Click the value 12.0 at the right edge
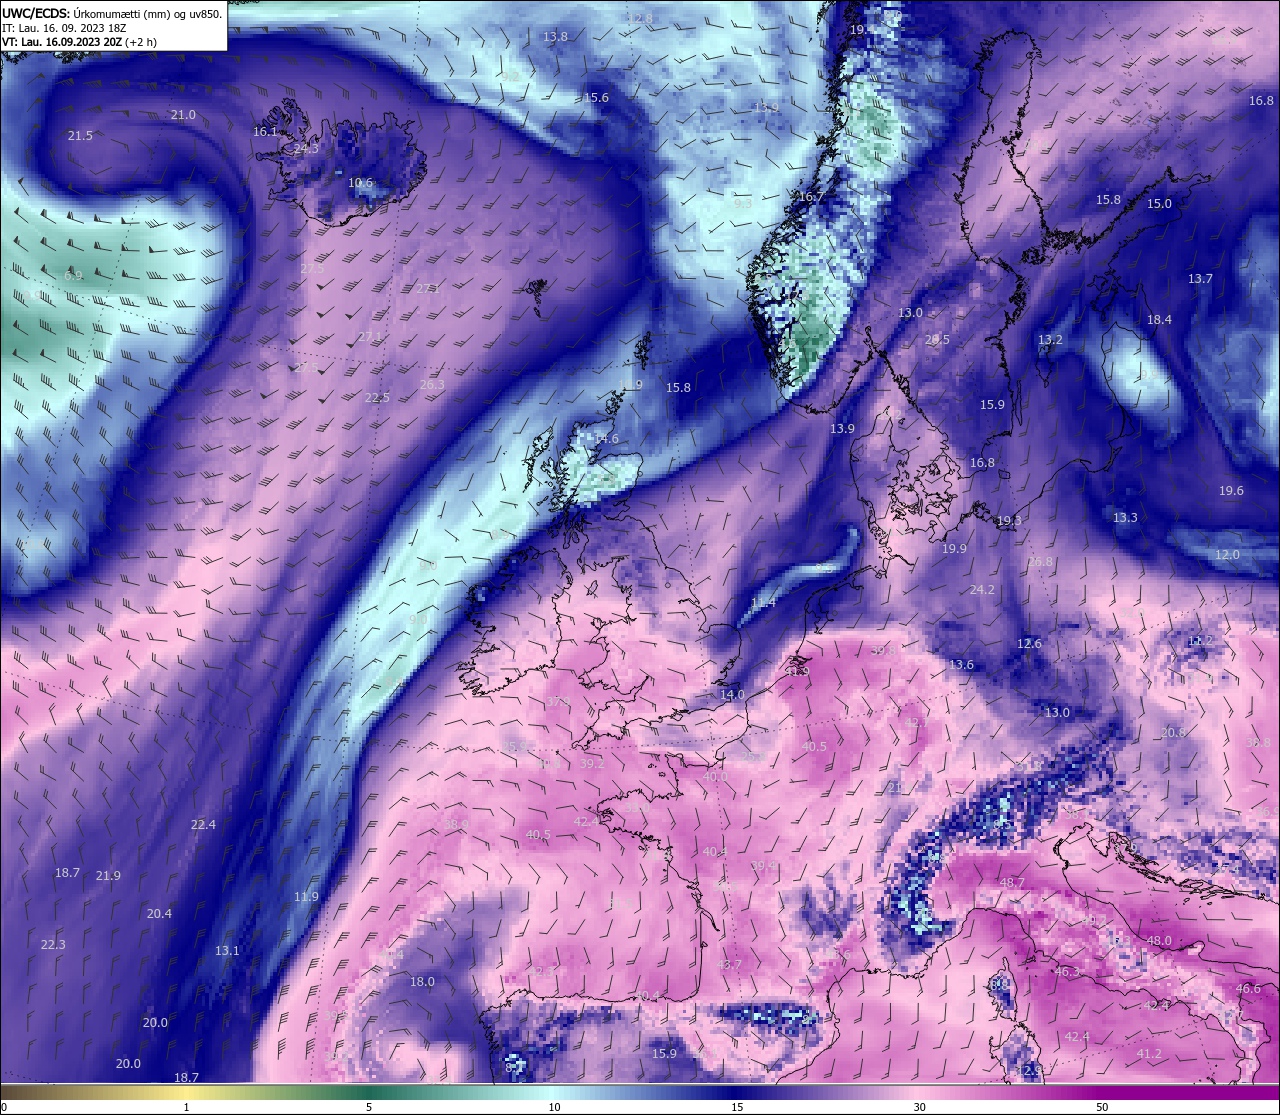The image size is (1280, 1115). 1227,555
